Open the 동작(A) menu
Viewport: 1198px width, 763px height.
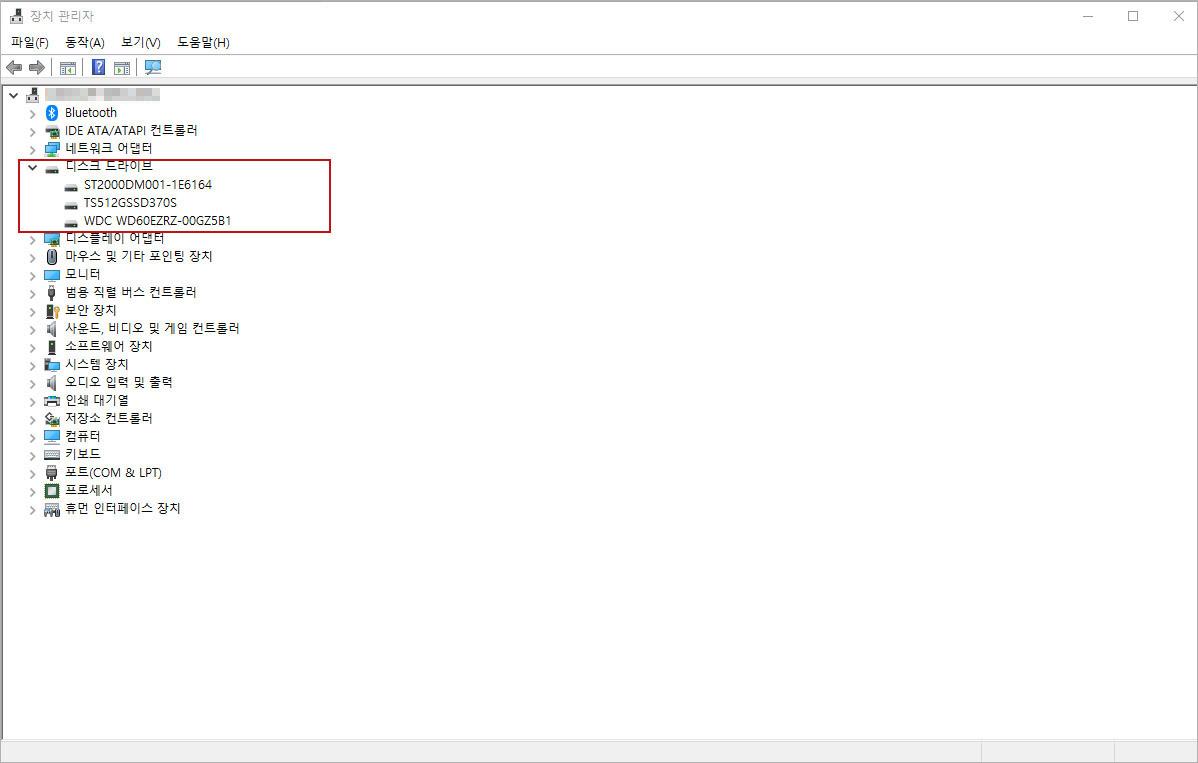[x=85, y=42]
